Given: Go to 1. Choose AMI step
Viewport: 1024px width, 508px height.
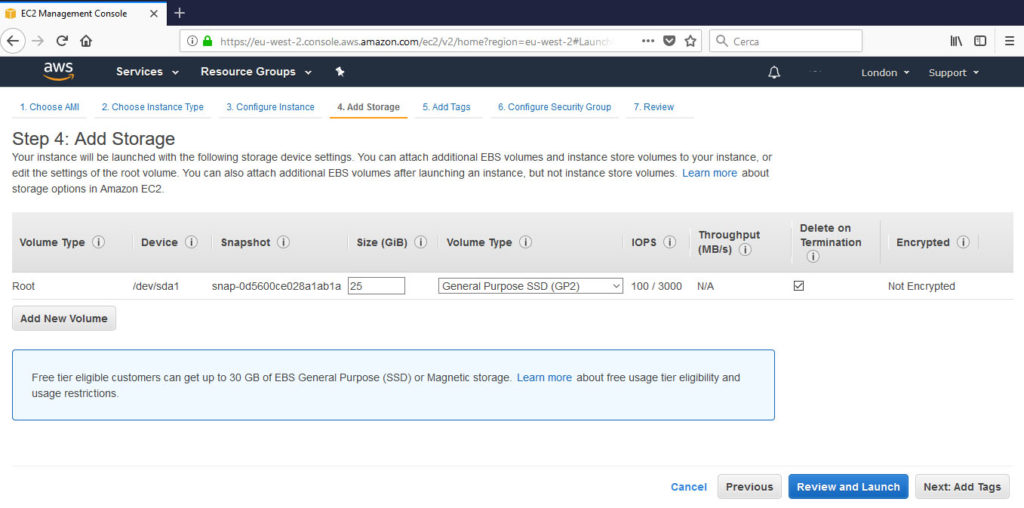Looking at the screenshot, I should (x=49, y=107).
